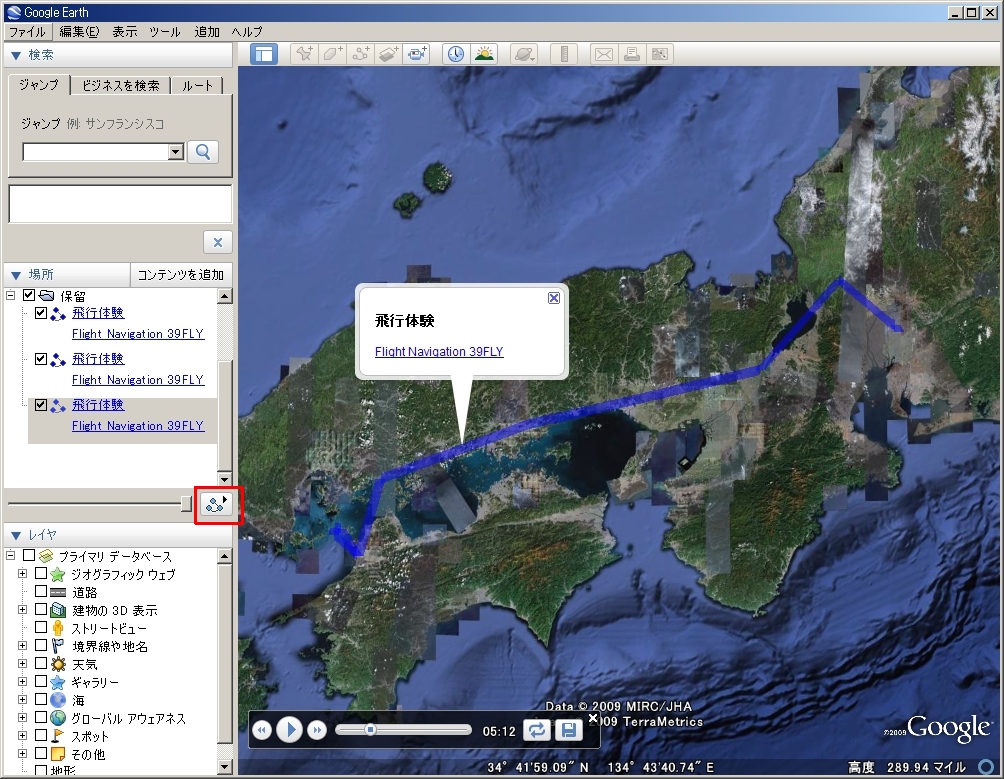This screenshot has height=779, width=1004.
Task: Toggle the sidebar panel button
Action: pos(263,54)
